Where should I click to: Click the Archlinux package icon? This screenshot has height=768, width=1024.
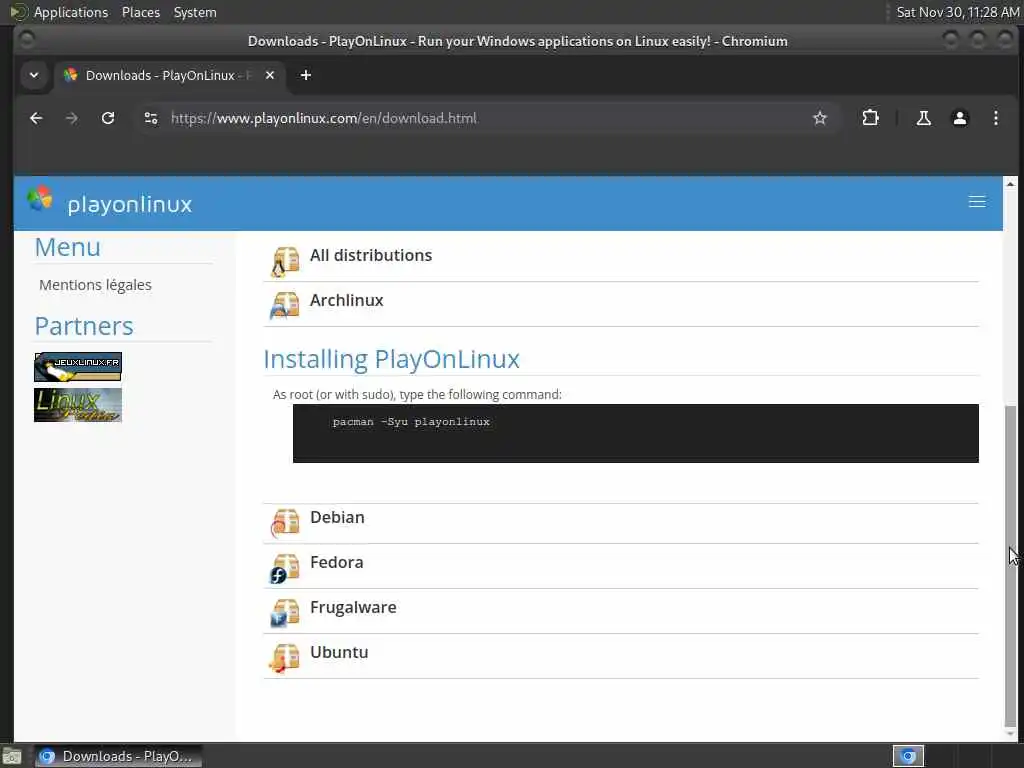click(x=285, y=306)
